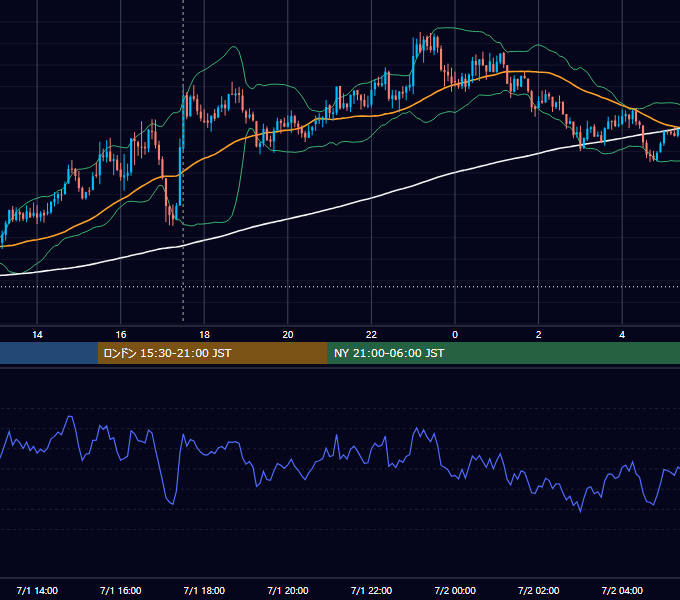This screenshot has height=600, width=680.
Task: Click the 16 hour label on chart axis
Action: click(x=121, y=335)
